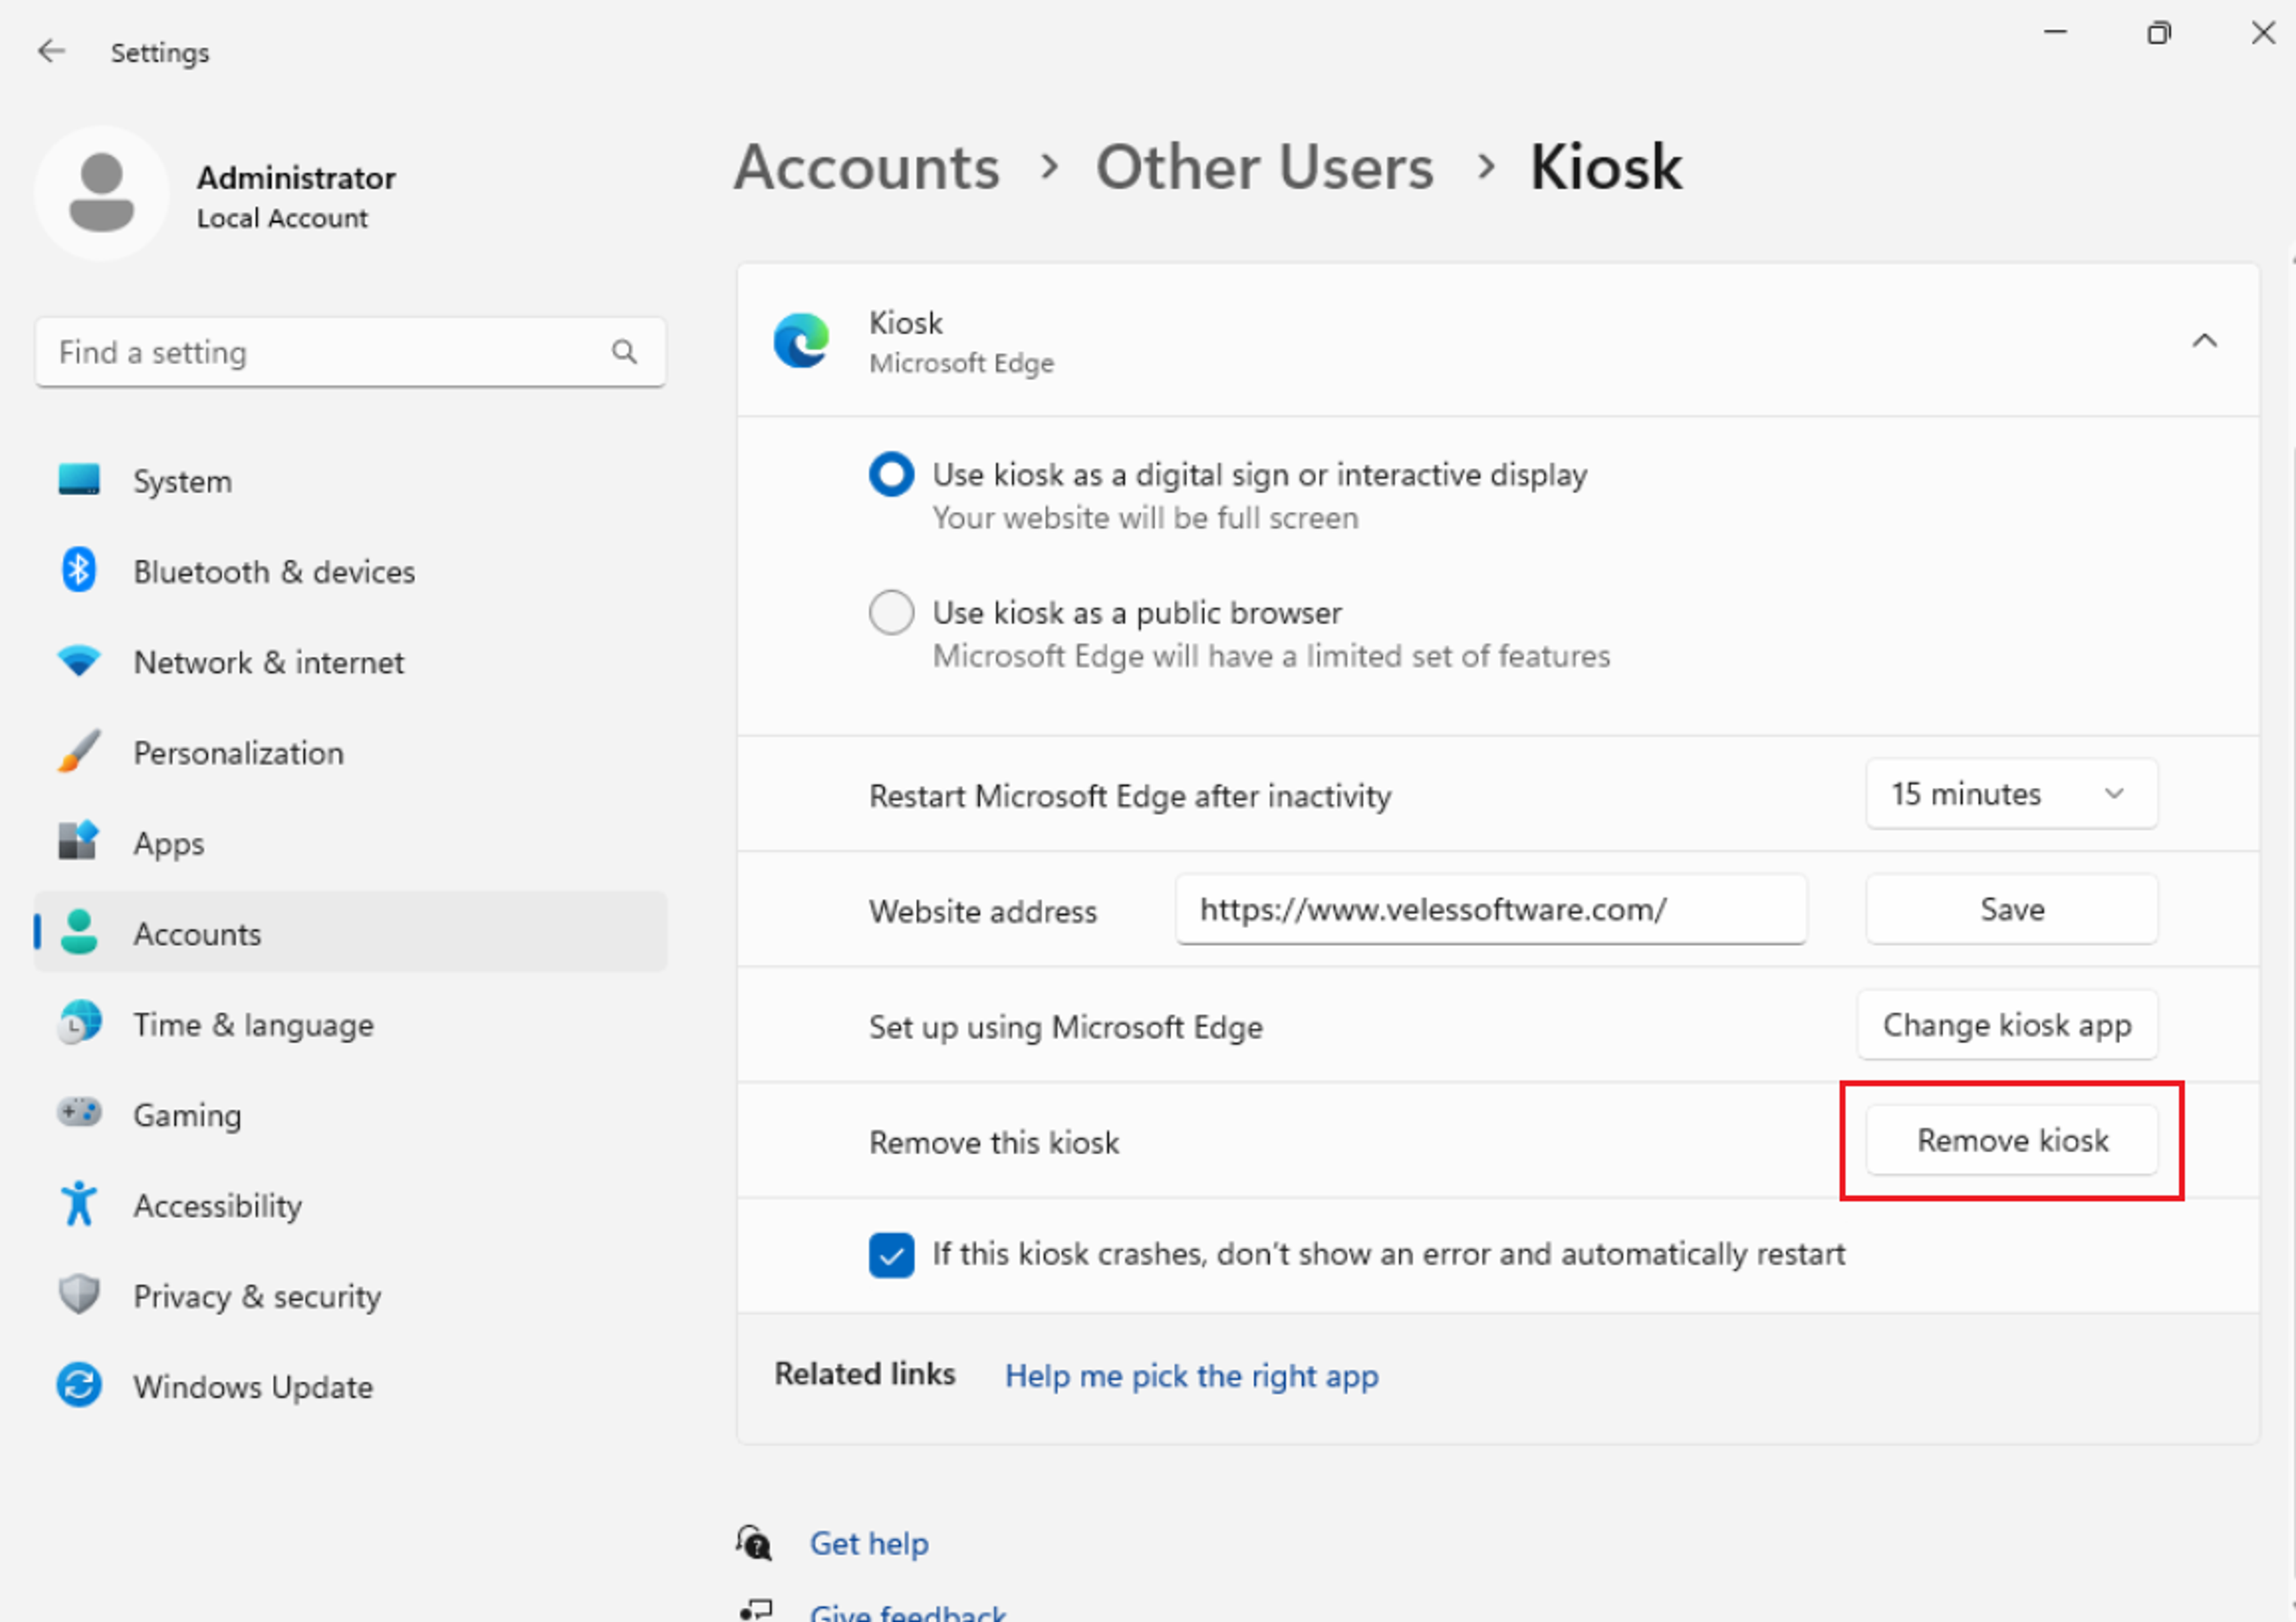
Task: Select Accounts in the sidebar
Action: [x=350, y=932]
